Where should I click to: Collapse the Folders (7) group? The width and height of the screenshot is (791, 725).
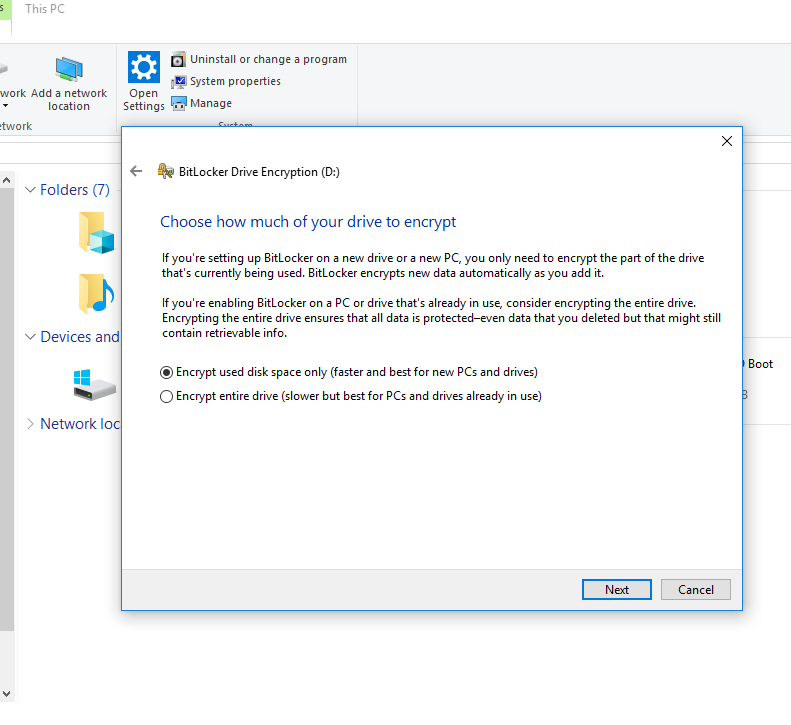click(x=30, y=190)
